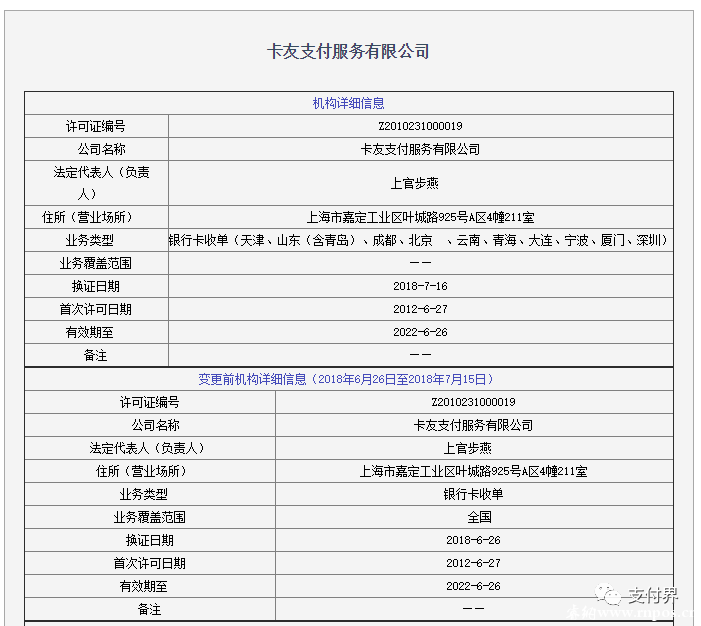Select company name value in 机构详细信息 table

420,149
